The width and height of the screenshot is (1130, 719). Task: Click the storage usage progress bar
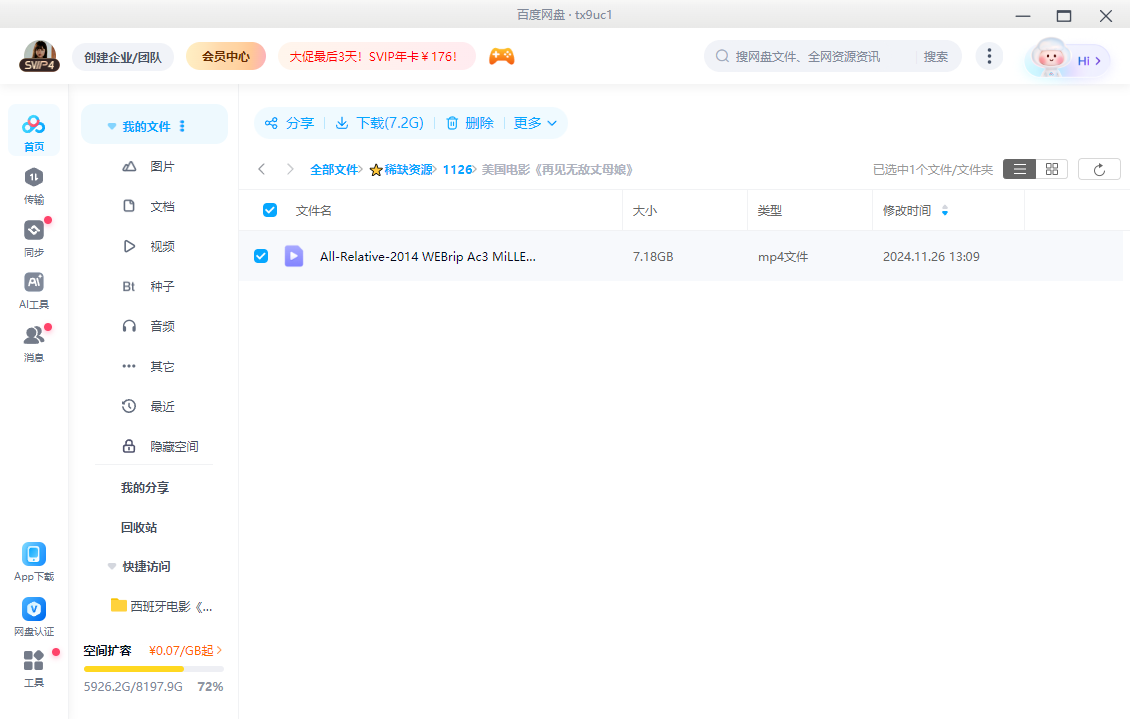153,668
